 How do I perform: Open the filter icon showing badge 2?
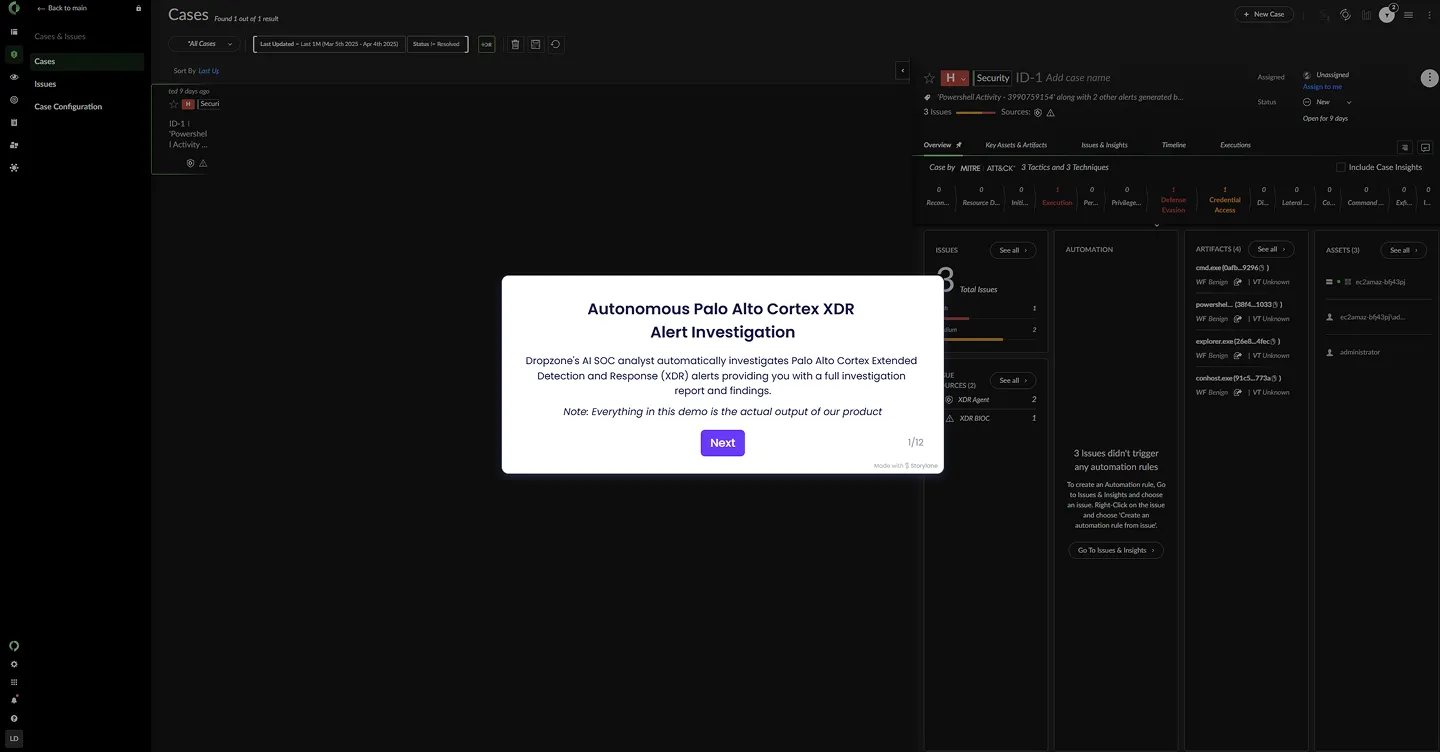click(1387, 14)
